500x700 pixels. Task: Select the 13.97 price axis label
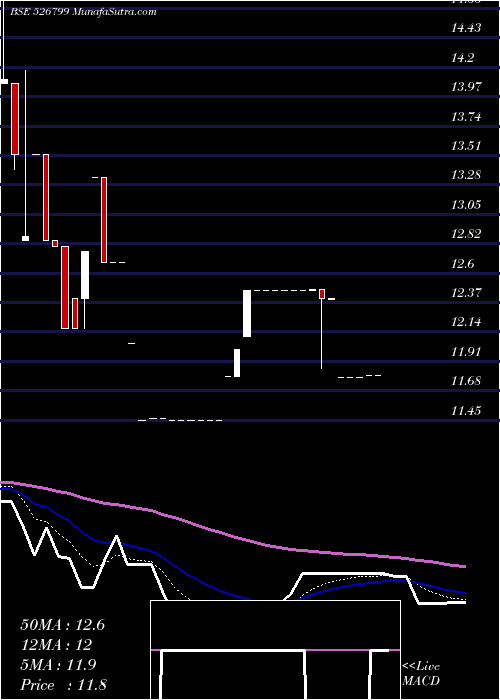pyautogui.click(x=466, y=87)
